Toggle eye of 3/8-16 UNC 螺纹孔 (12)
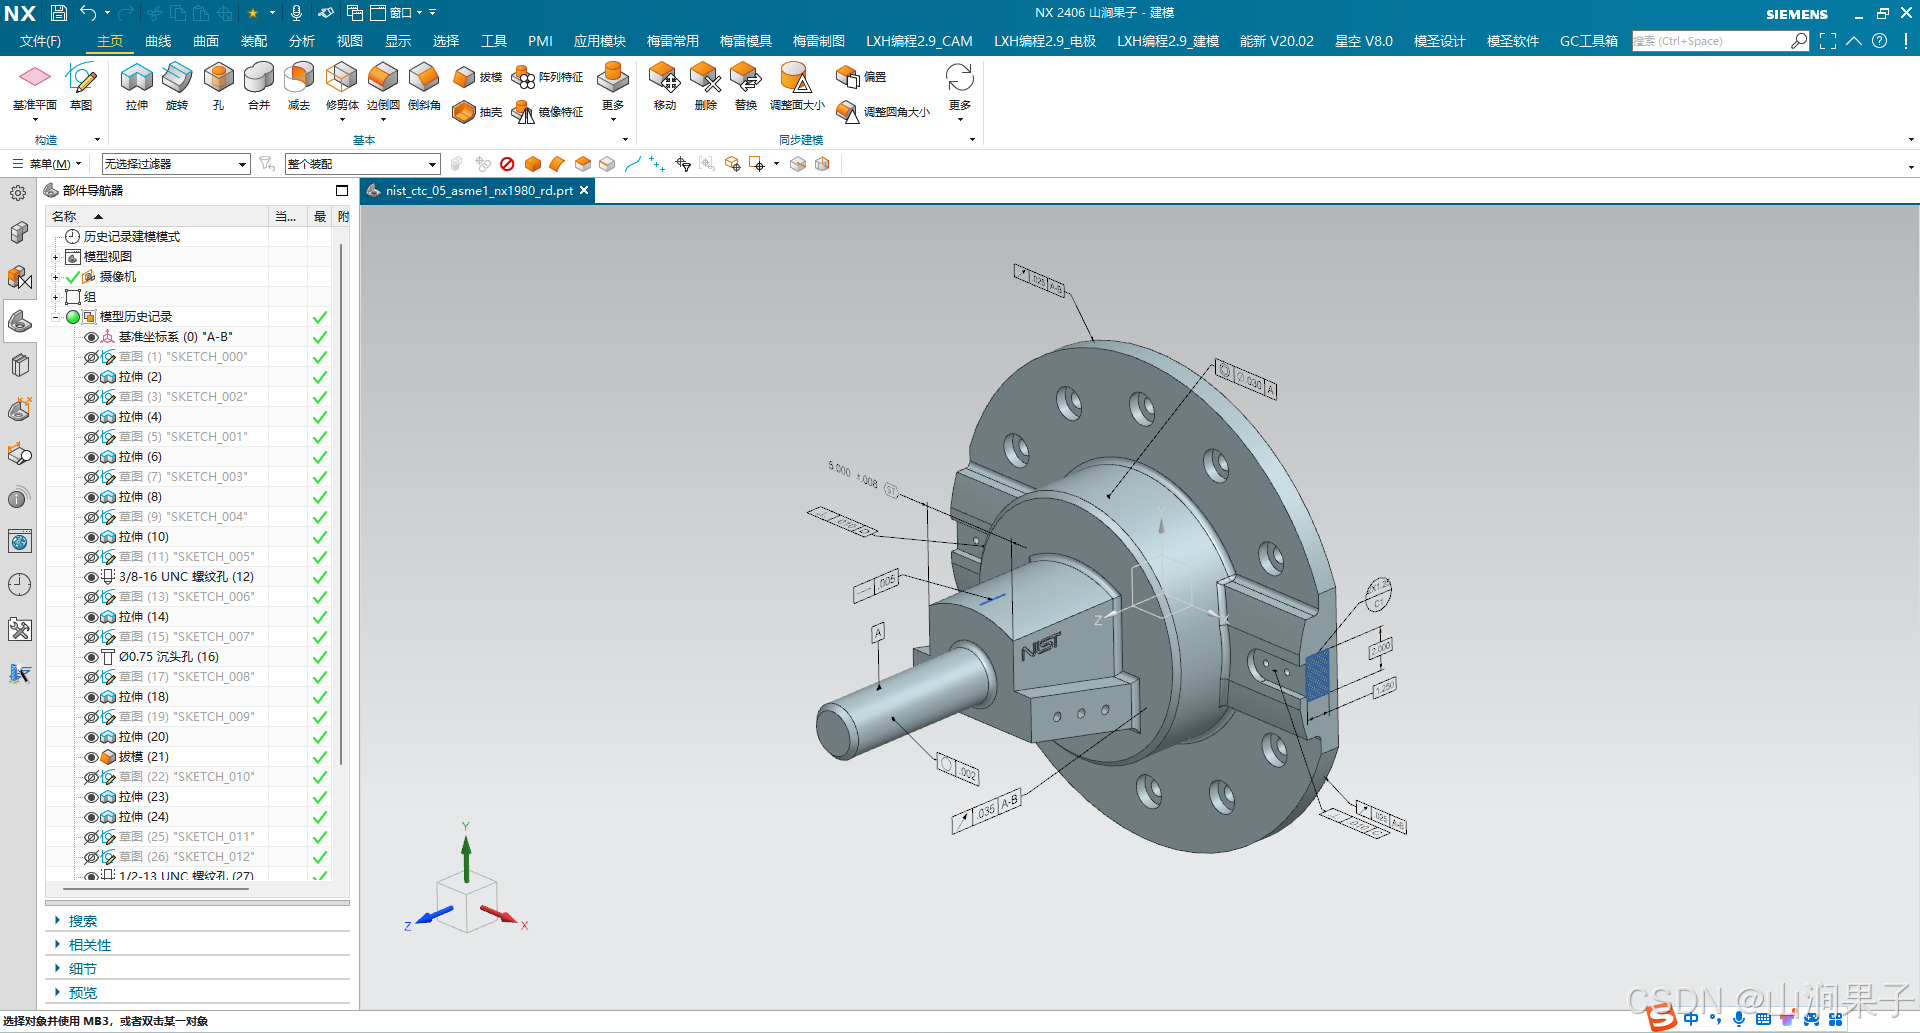The height and width of the screenshot is (1033, 1920). [92, 577]
